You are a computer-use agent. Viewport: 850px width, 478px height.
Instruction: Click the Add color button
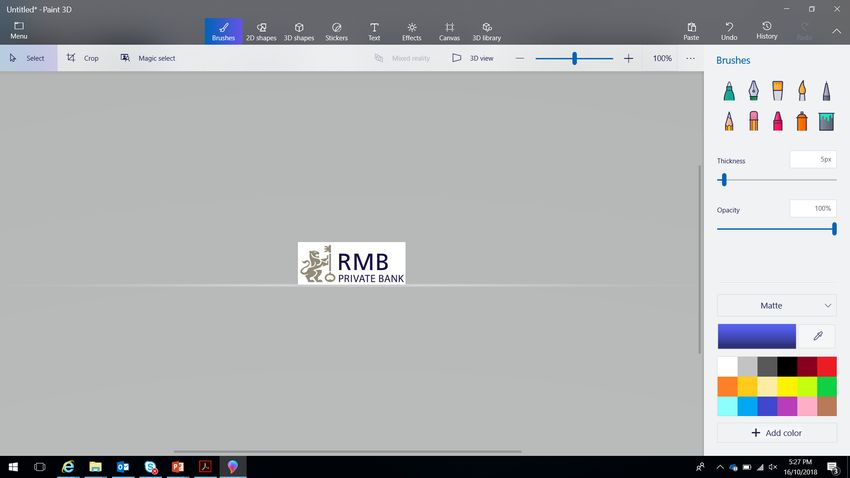coord(777,433)
